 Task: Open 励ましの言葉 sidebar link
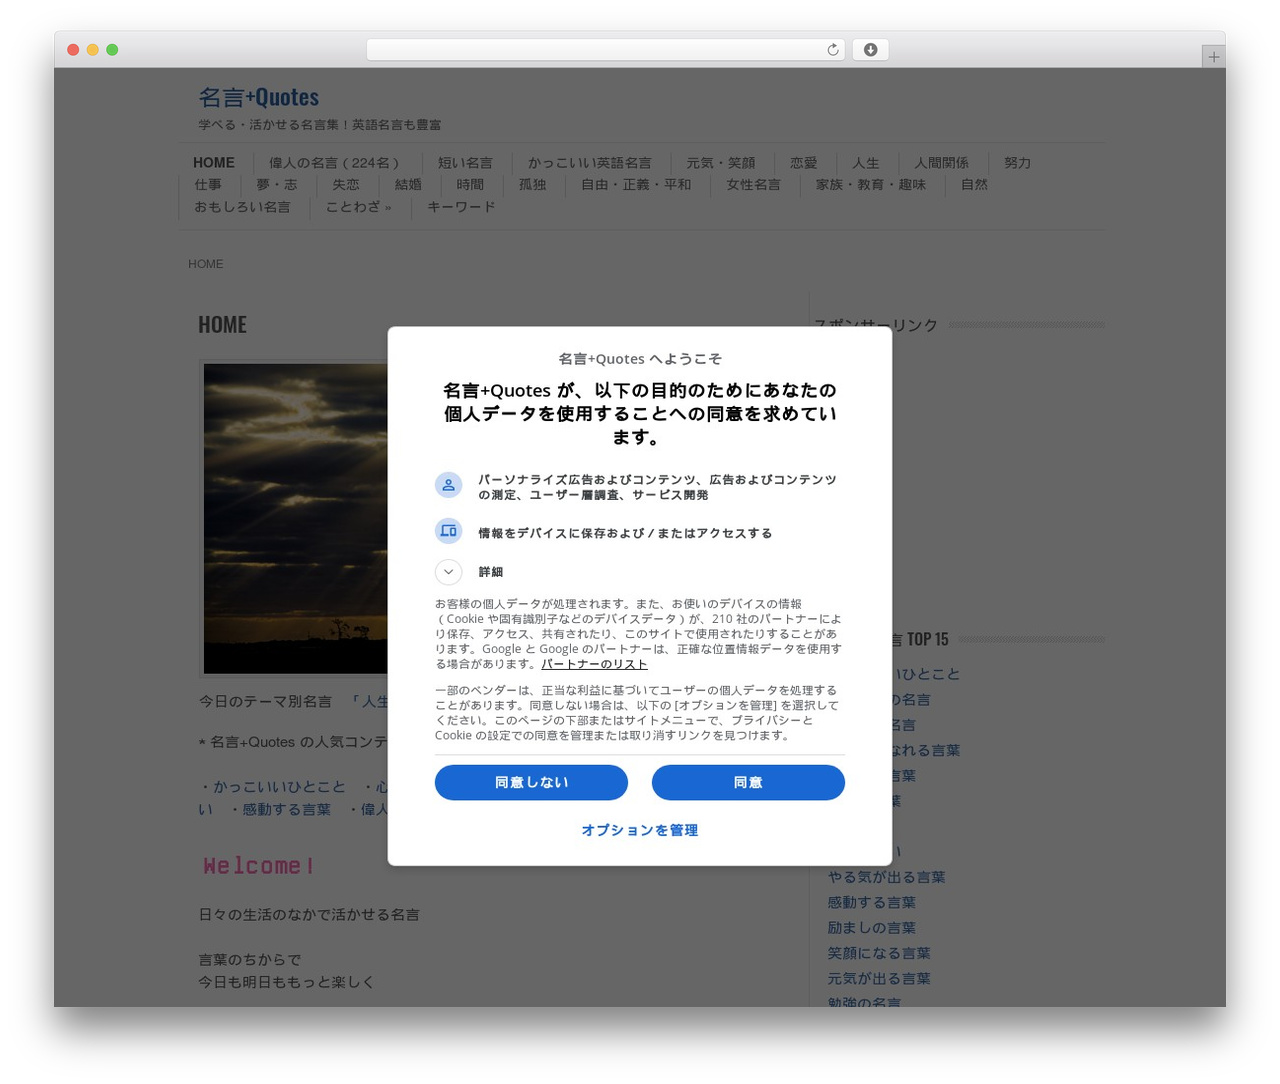871,928
